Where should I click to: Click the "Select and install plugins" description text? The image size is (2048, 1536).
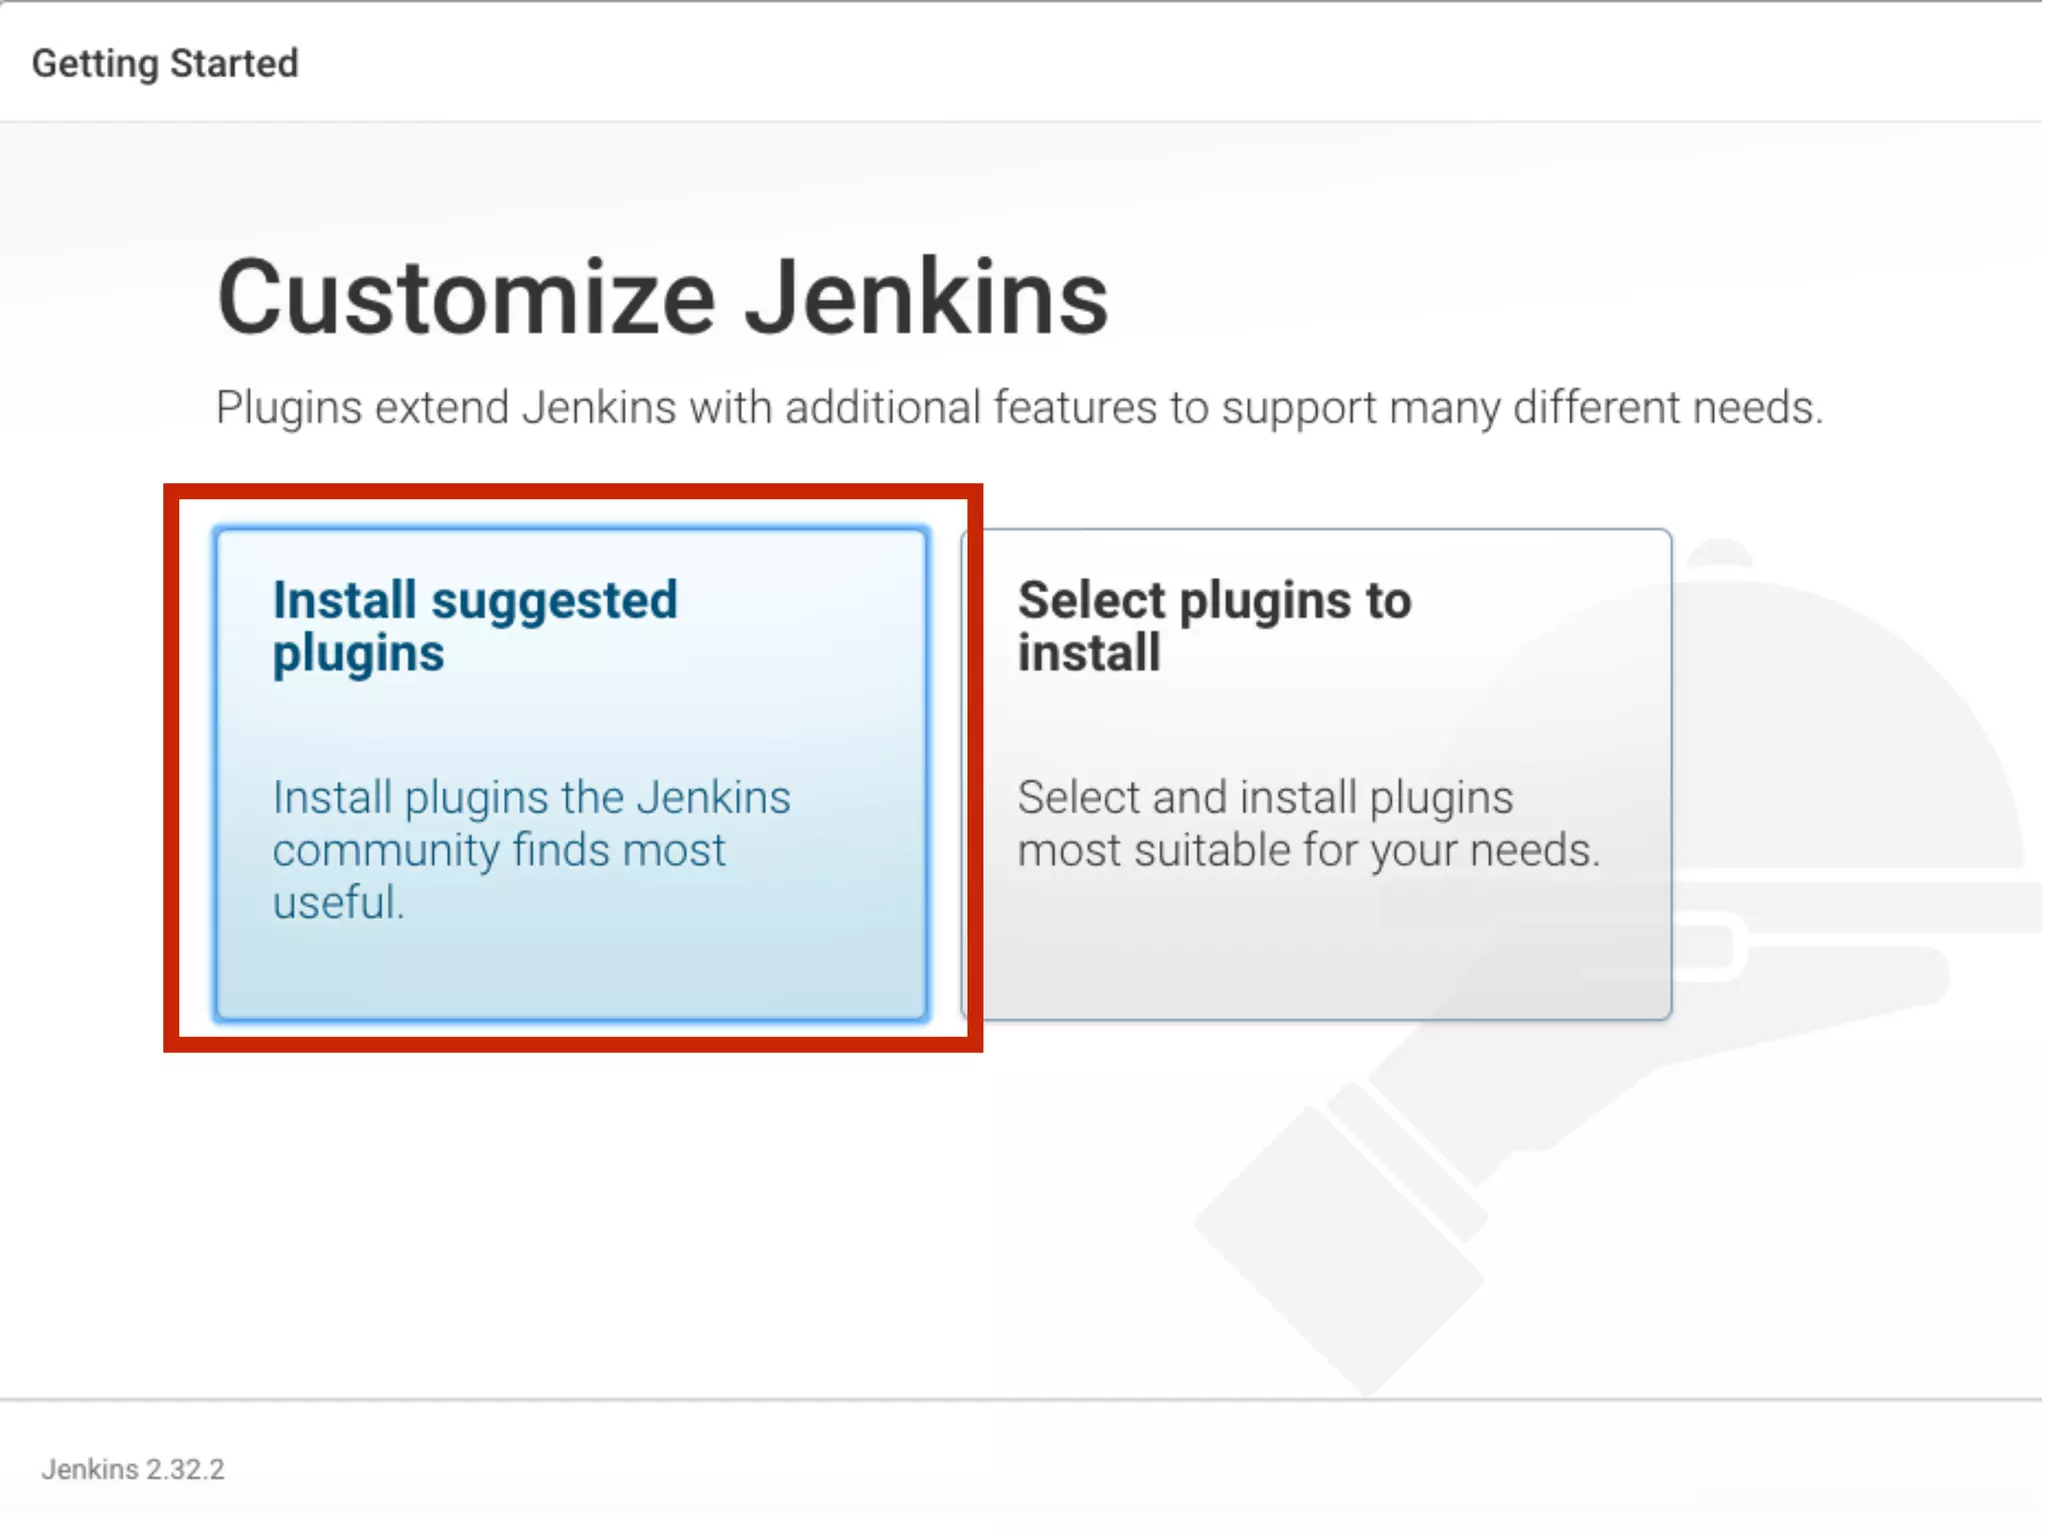click(x=1265, y=798)
